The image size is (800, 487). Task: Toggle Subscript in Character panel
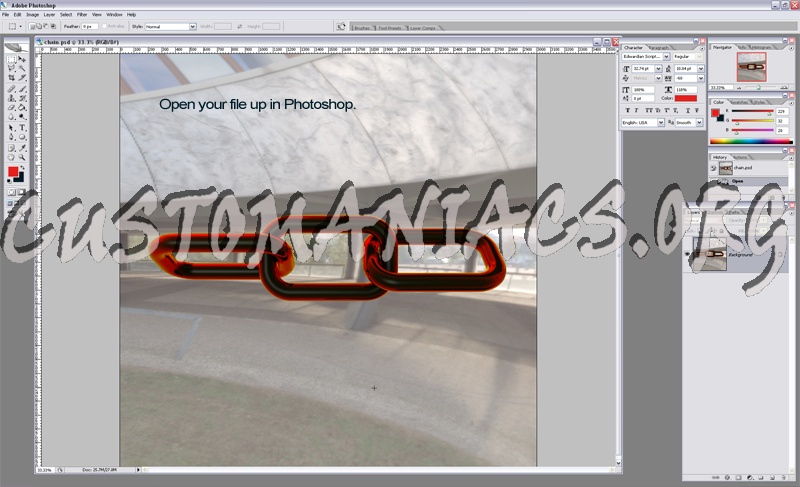676,110
